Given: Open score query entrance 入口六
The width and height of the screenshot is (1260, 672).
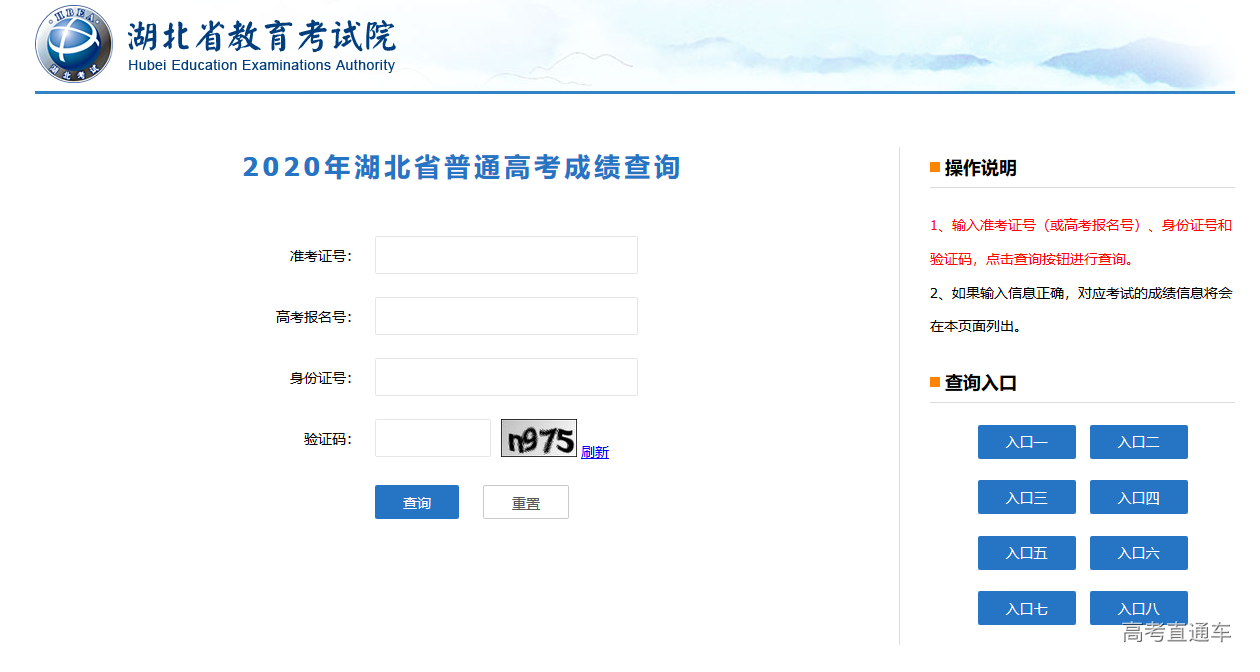Looking at the screenshot, I should point(1138,552).
